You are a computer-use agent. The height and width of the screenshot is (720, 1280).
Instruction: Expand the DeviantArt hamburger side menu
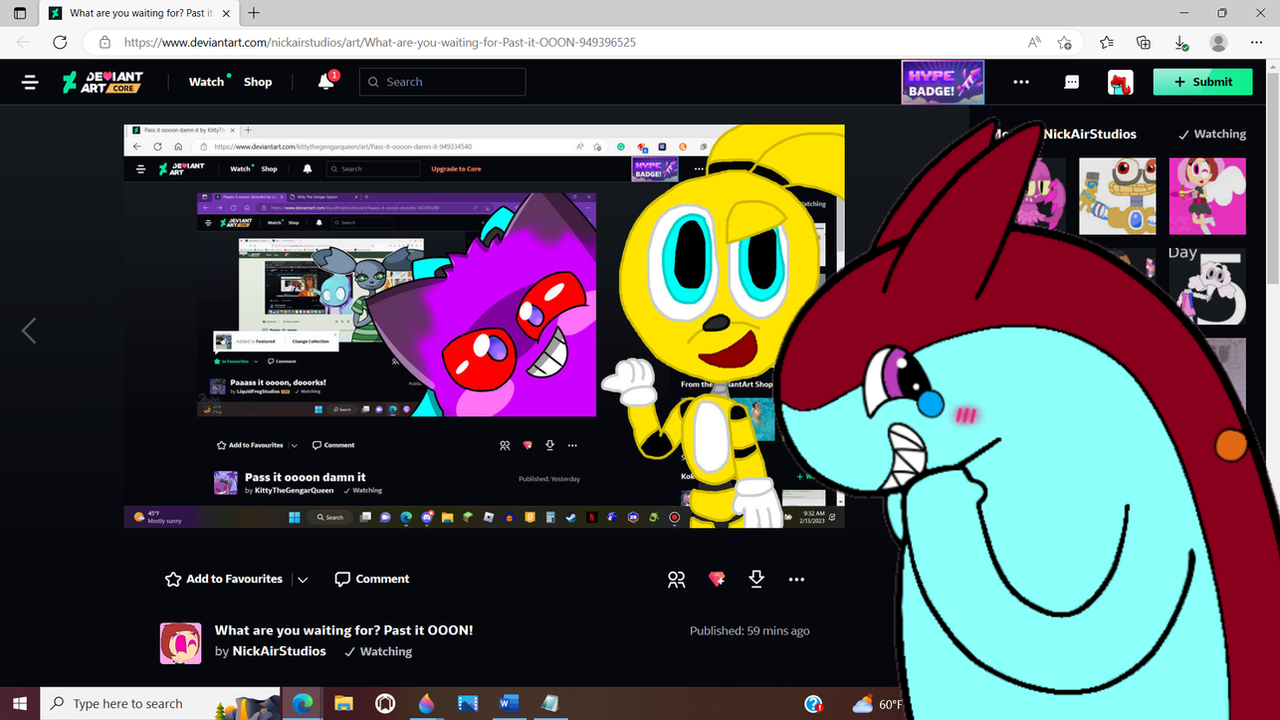[30, 82]
